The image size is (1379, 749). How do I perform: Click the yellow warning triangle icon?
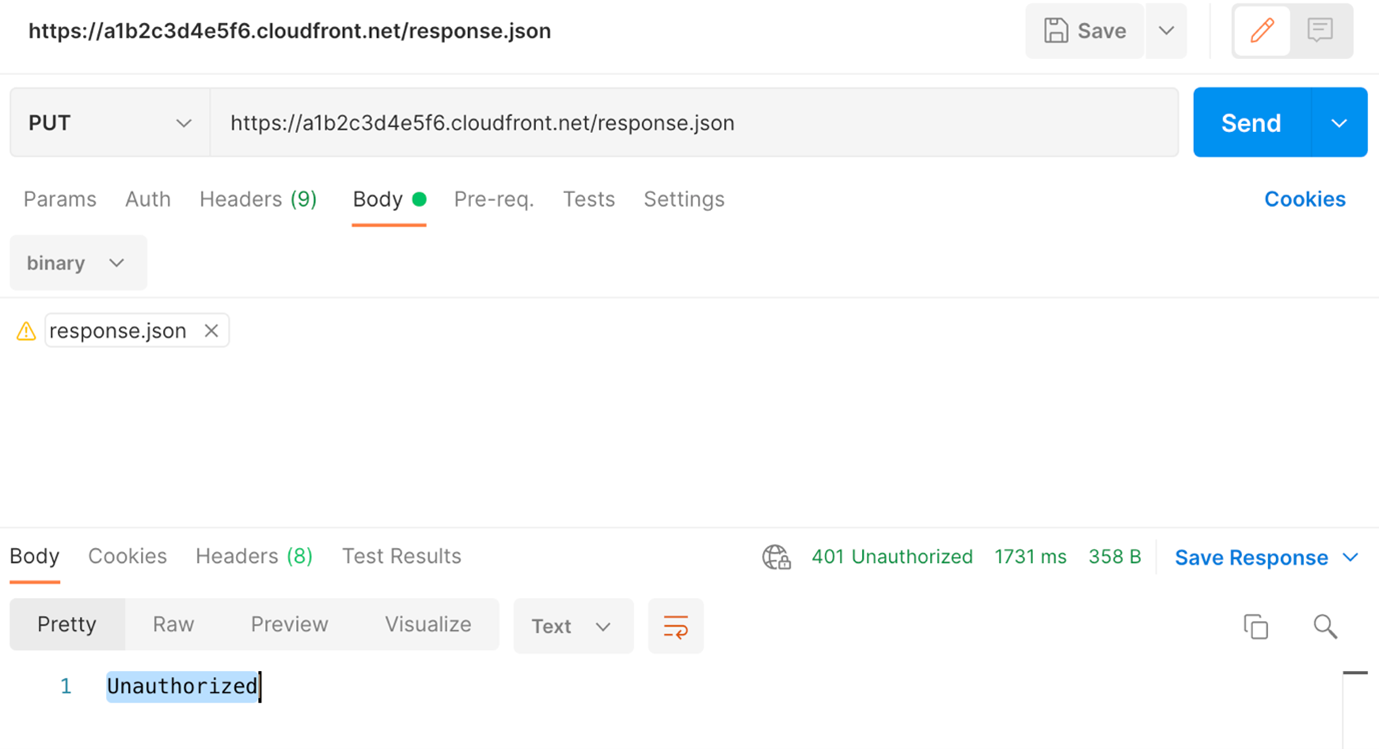(x=26, y=331)
